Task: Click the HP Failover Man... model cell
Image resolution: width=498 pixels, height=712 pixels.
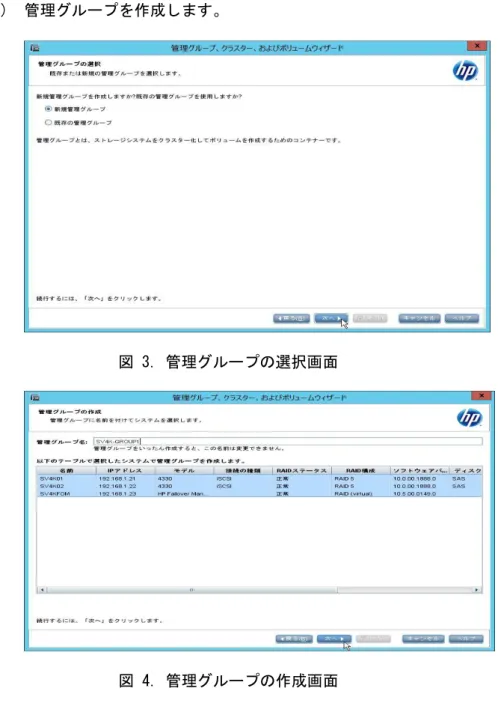Action: [x=181, y=494]
